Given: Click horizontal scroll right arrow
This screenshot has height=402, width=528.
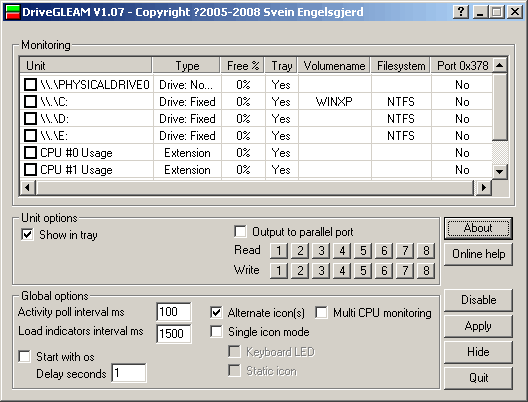Looking at the screenshot, I should point(484,187).
